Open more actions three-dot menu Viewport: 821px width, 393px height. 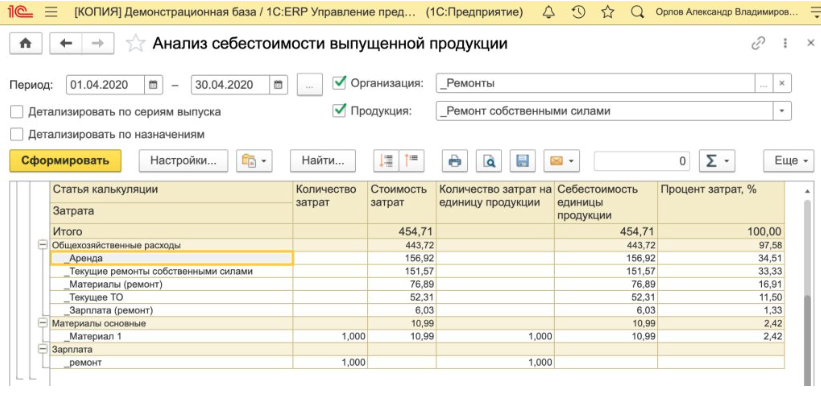pos(785,44)
